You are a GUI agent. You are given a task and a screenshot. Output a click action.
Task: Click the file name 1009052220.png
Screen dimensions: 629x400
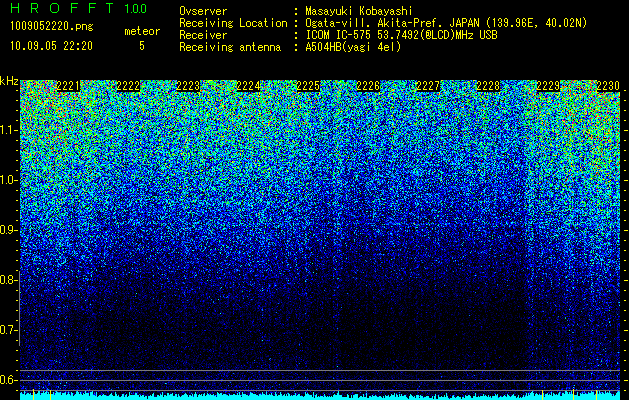pos(52,26)
